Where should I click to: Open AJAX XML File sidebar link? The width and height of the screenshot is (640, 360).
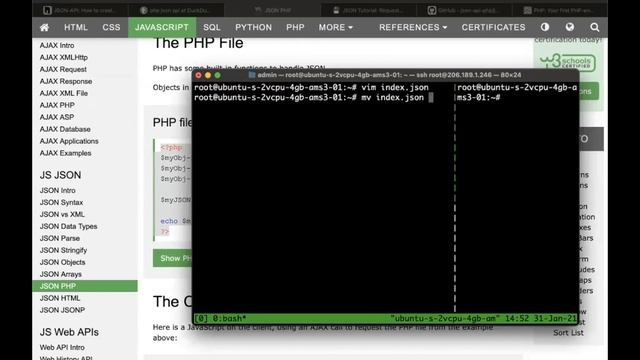click(64, 93)
